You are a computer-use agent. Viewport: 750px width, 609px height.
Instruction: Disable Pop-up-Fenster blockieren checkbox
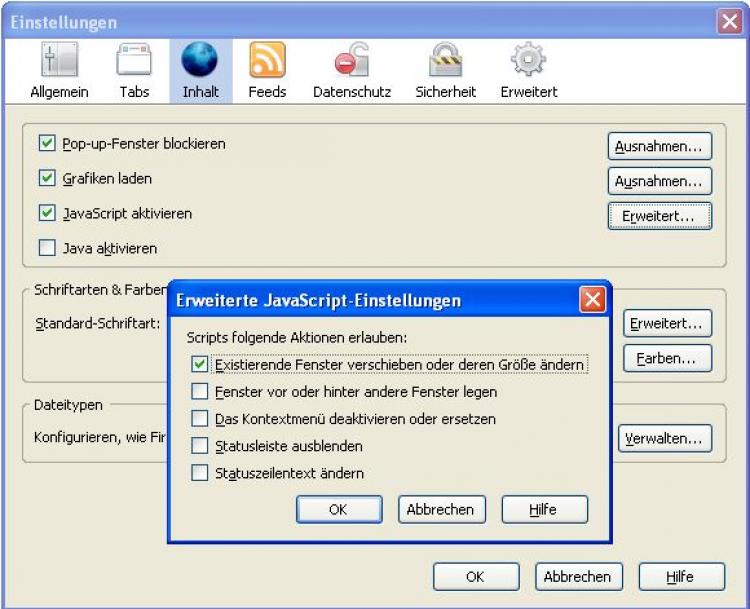(47, 144)
